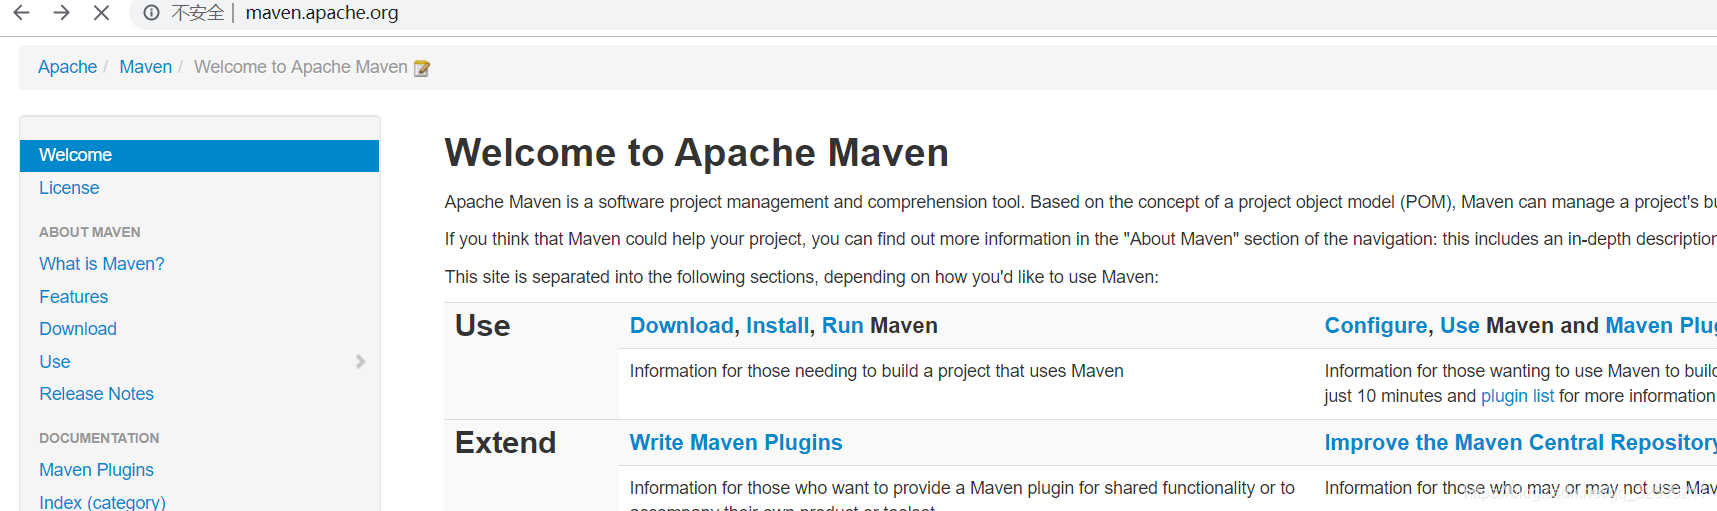
Task: Go back with the browser back arrow
Action: pos(22,13)
